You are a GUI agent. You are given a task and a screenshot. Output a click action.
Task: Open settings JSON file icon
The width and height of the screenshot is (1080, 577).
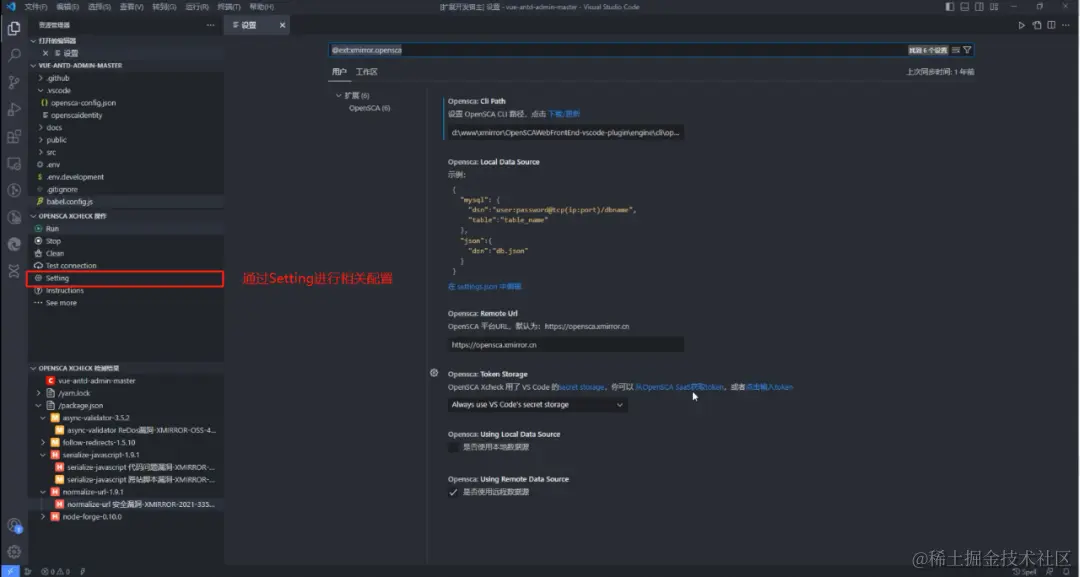pos(1037,25)
